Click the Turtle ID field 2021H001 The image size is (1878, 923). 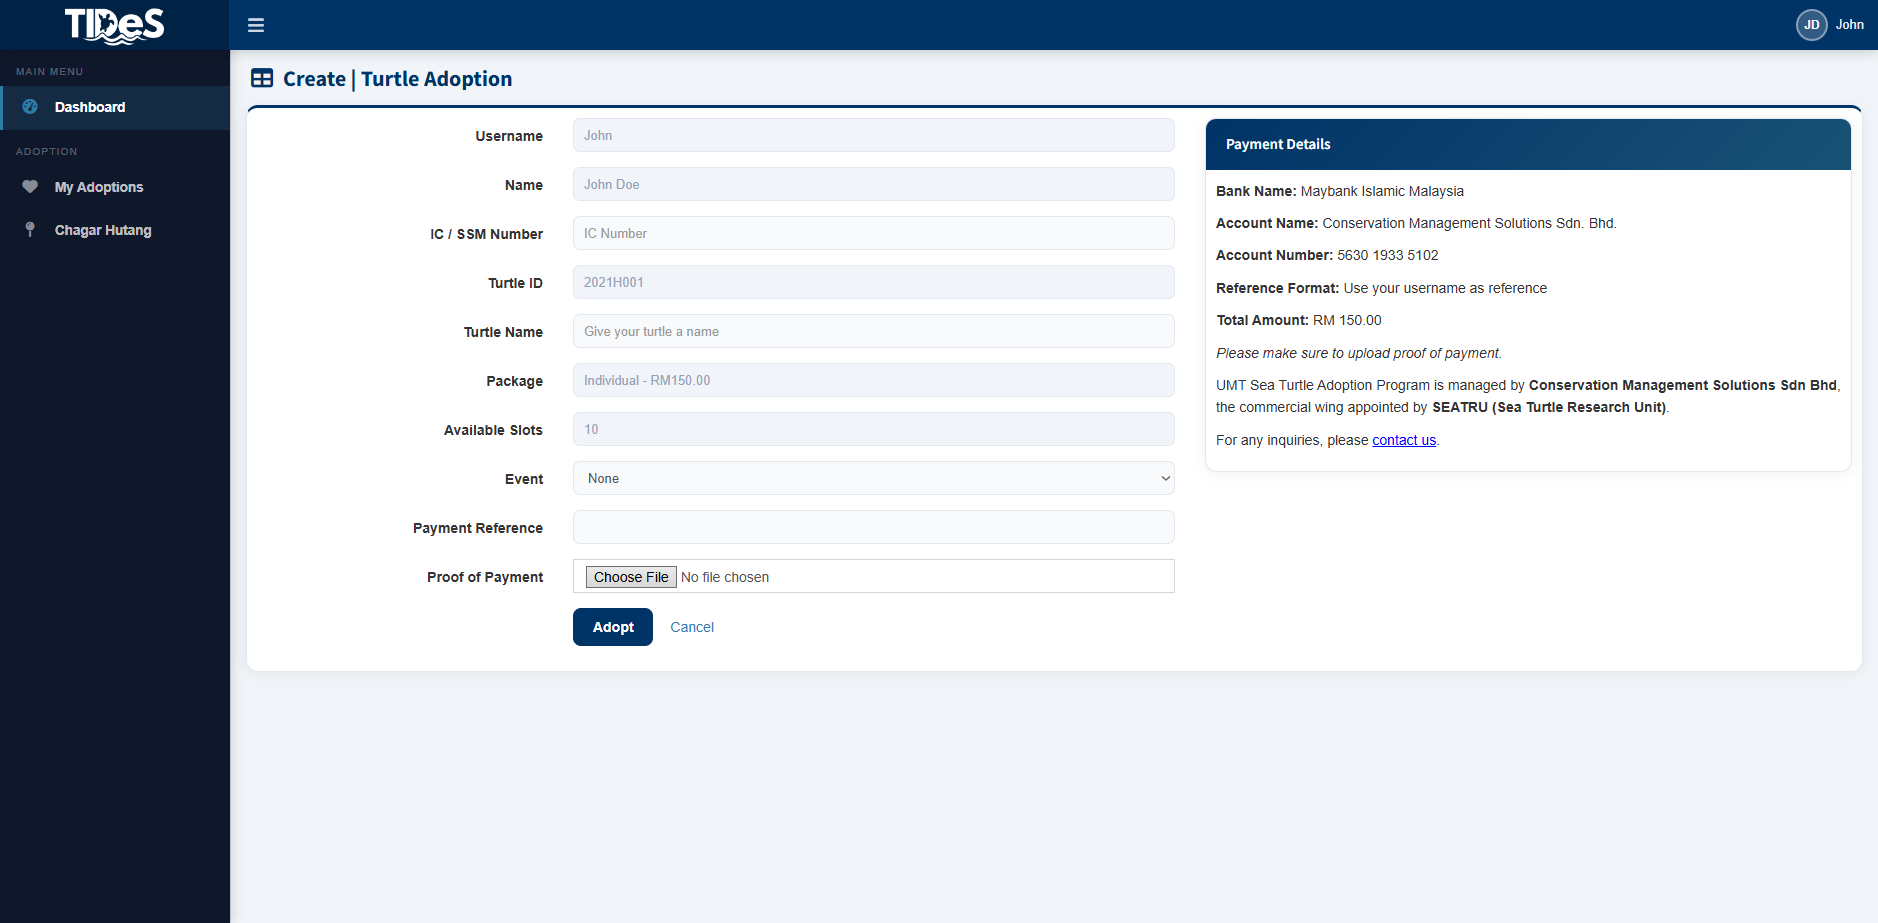coord(873,282)
